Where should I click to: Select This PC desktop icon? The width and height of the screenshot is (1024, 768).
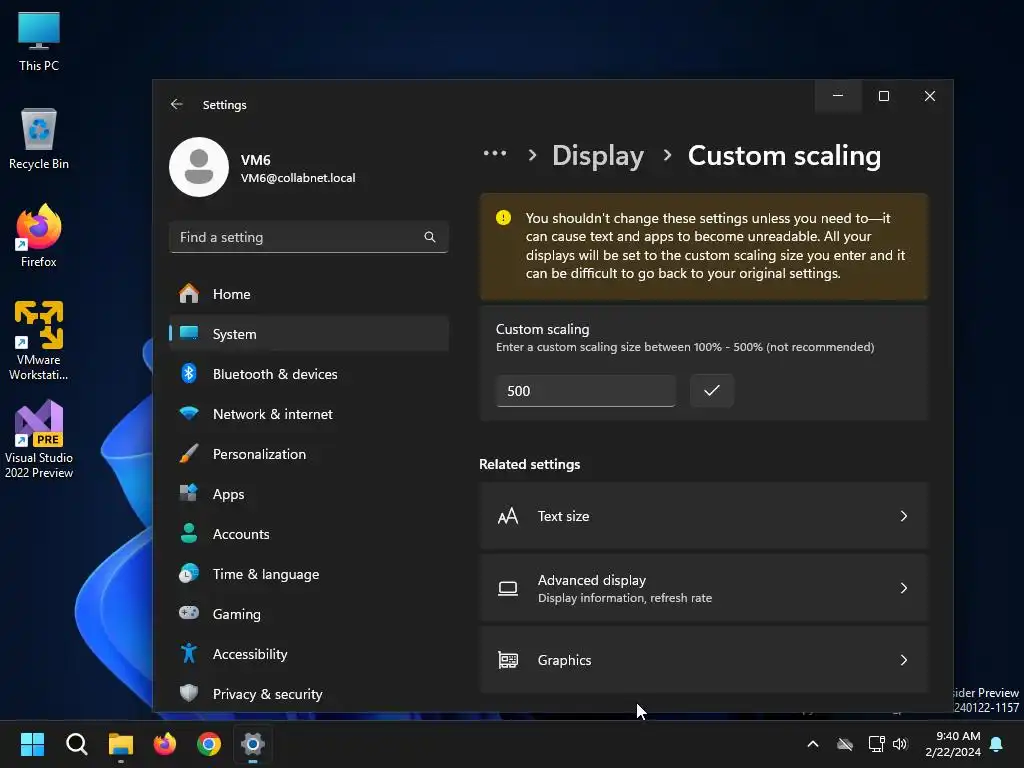pos(39,41)
